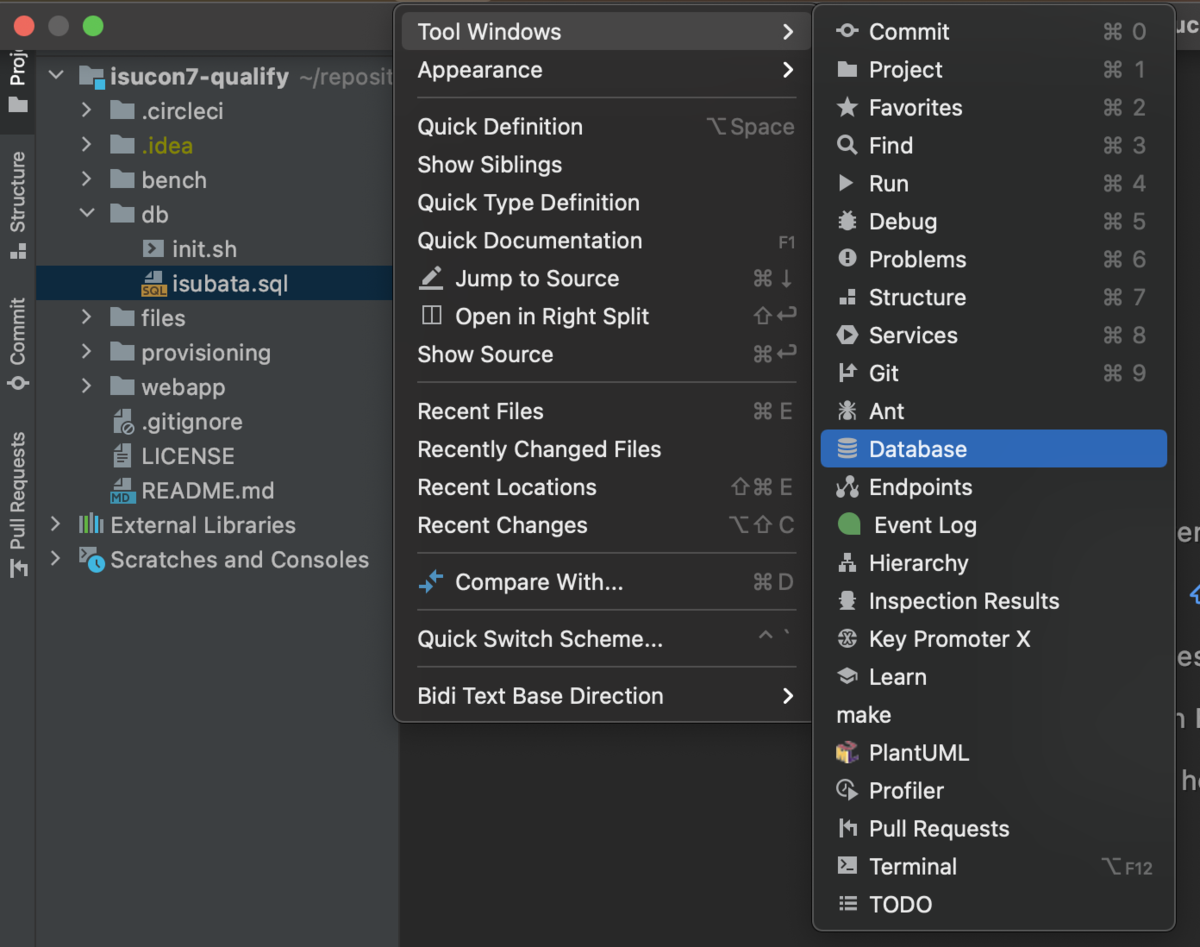This screenshot has width=1200, height=947.
Task: Open the Pull Requests side tab
Action: pos(18,504)
